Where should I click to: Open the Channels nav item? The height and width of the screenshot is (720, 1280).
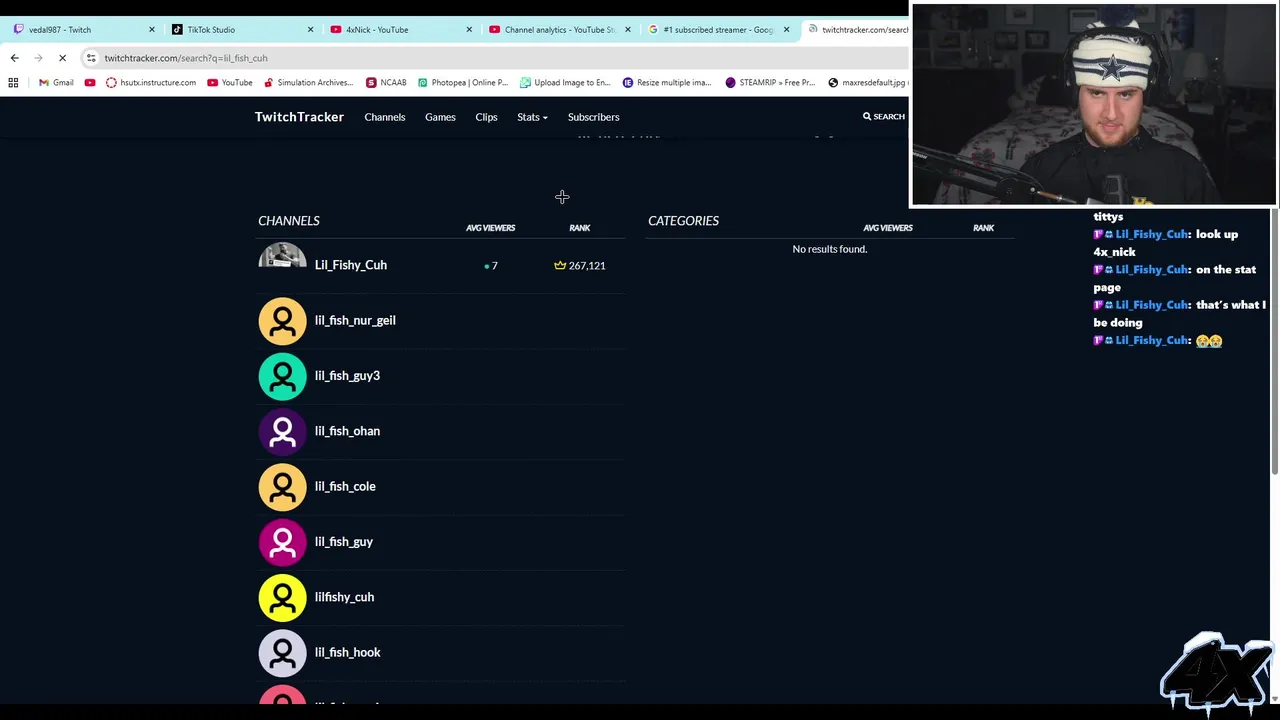coord(385,117)
